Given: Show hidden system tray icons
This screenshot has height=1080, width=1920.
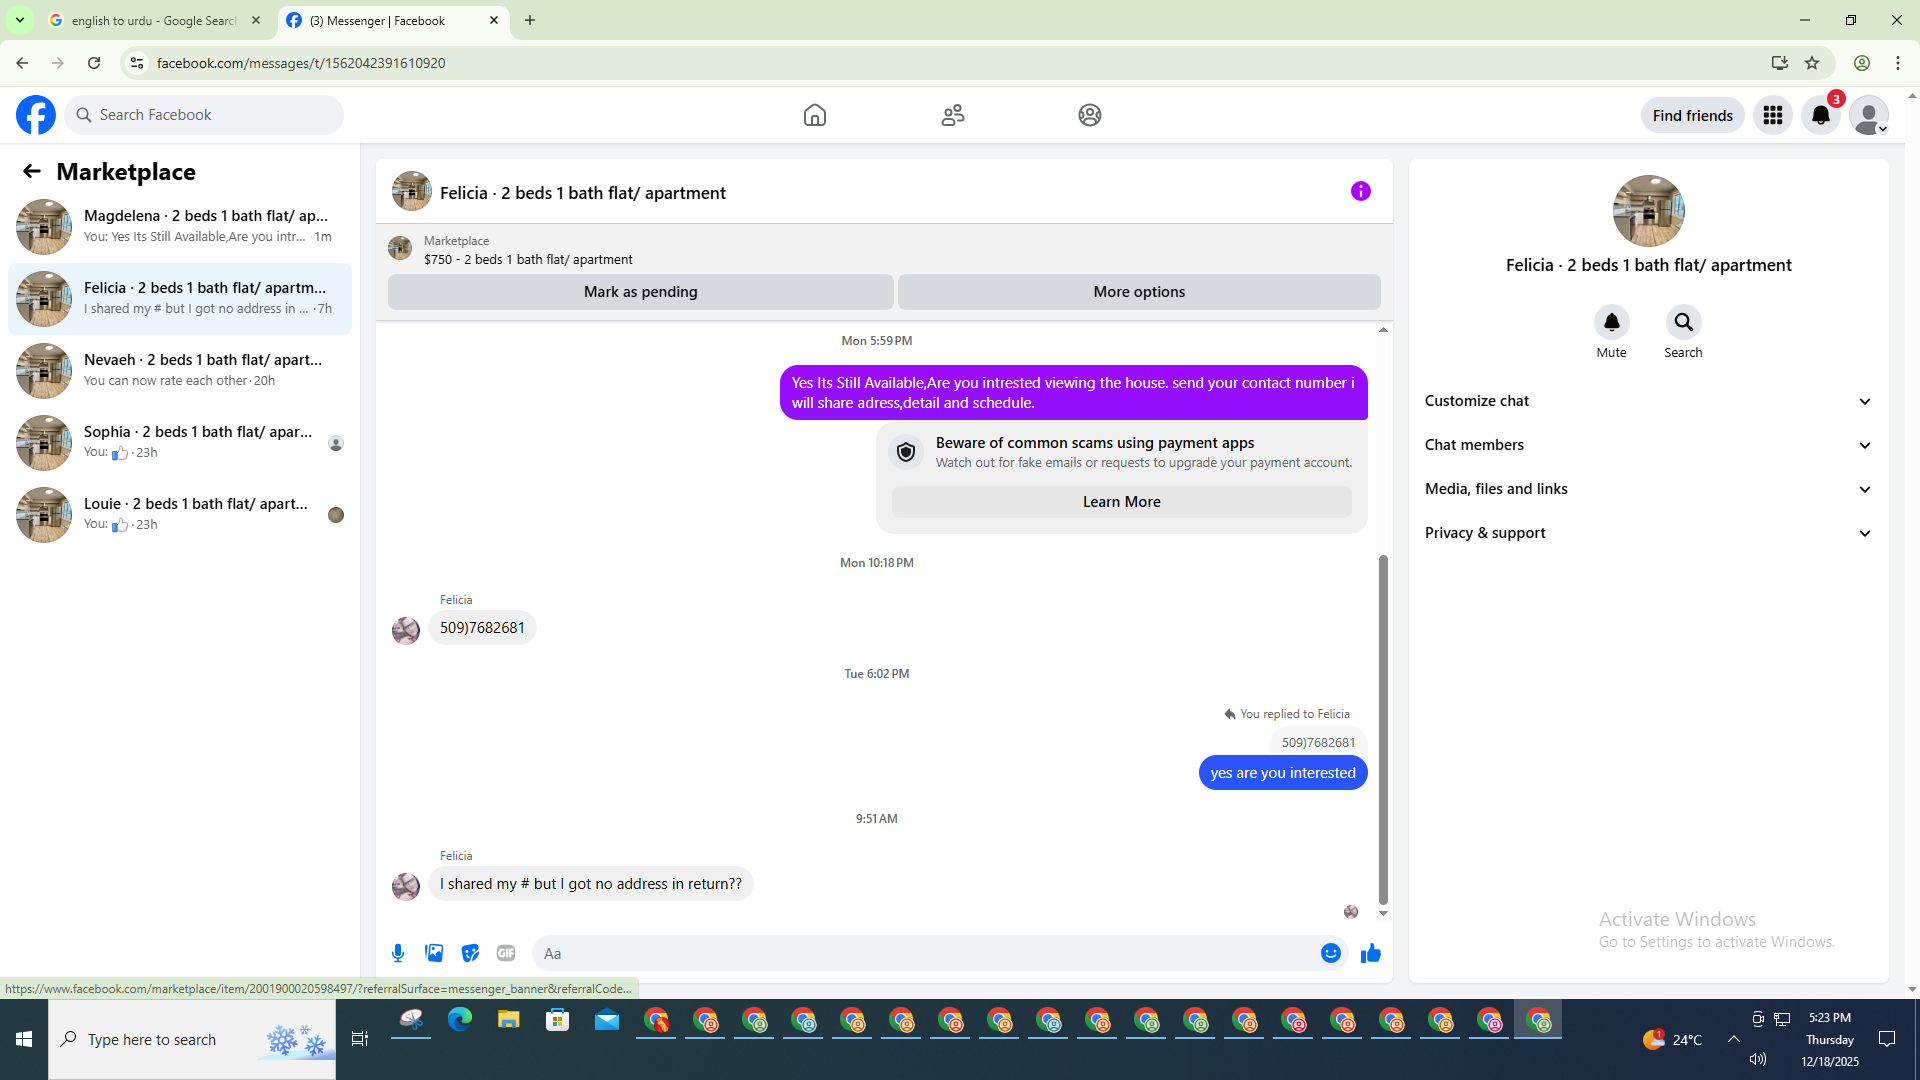Looking at the screenshot, I should [1734, 1040].
